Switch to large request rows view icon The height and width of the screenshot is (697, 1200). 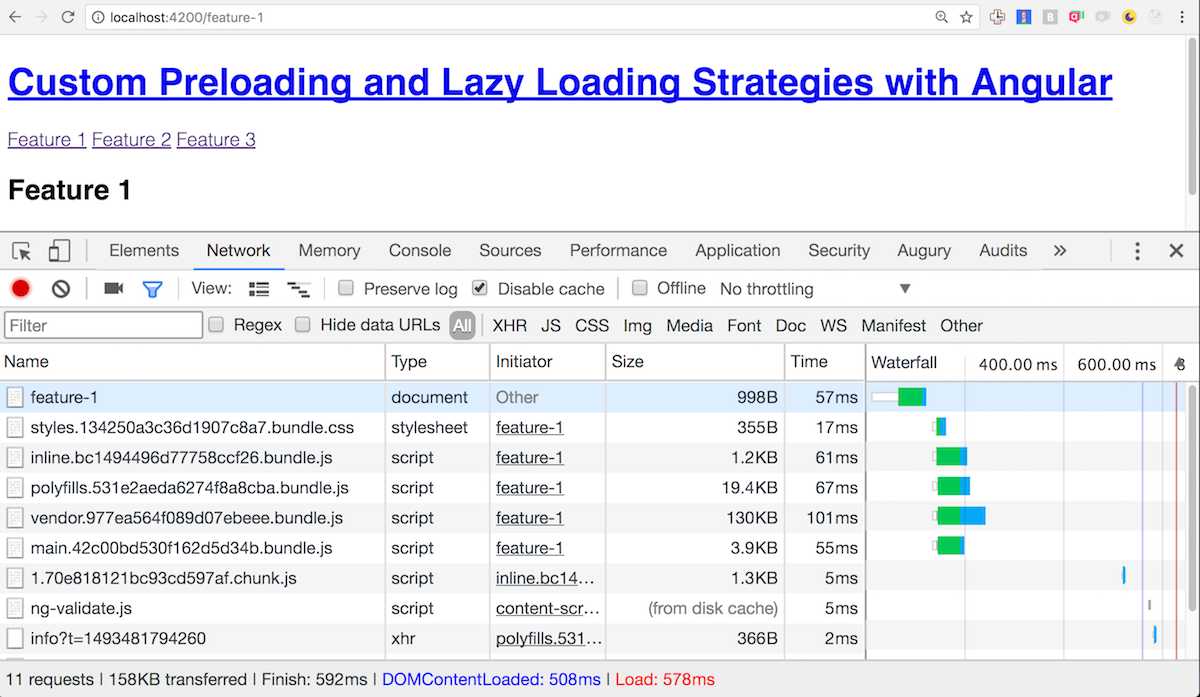pyautogui.click(x=260, y=289)
